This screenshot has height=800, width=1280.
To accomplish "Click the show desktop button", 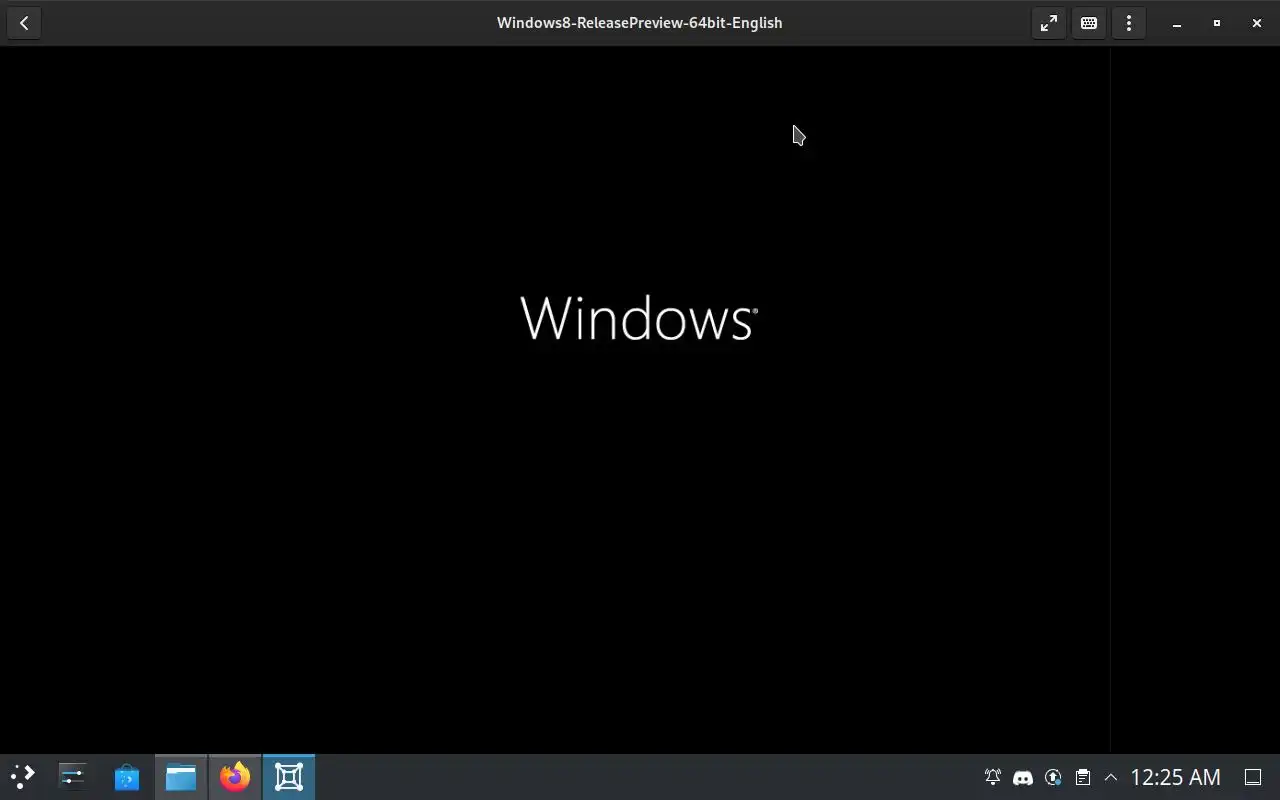I will (1253, 777).
